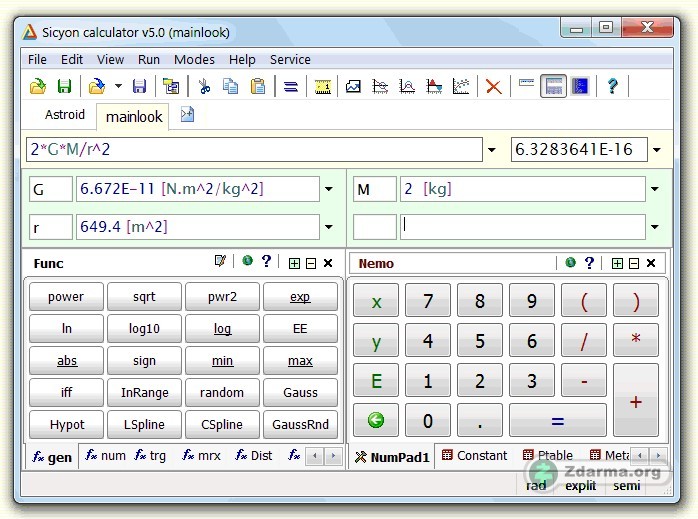Click the green floppy save icon

pos(65,86)
